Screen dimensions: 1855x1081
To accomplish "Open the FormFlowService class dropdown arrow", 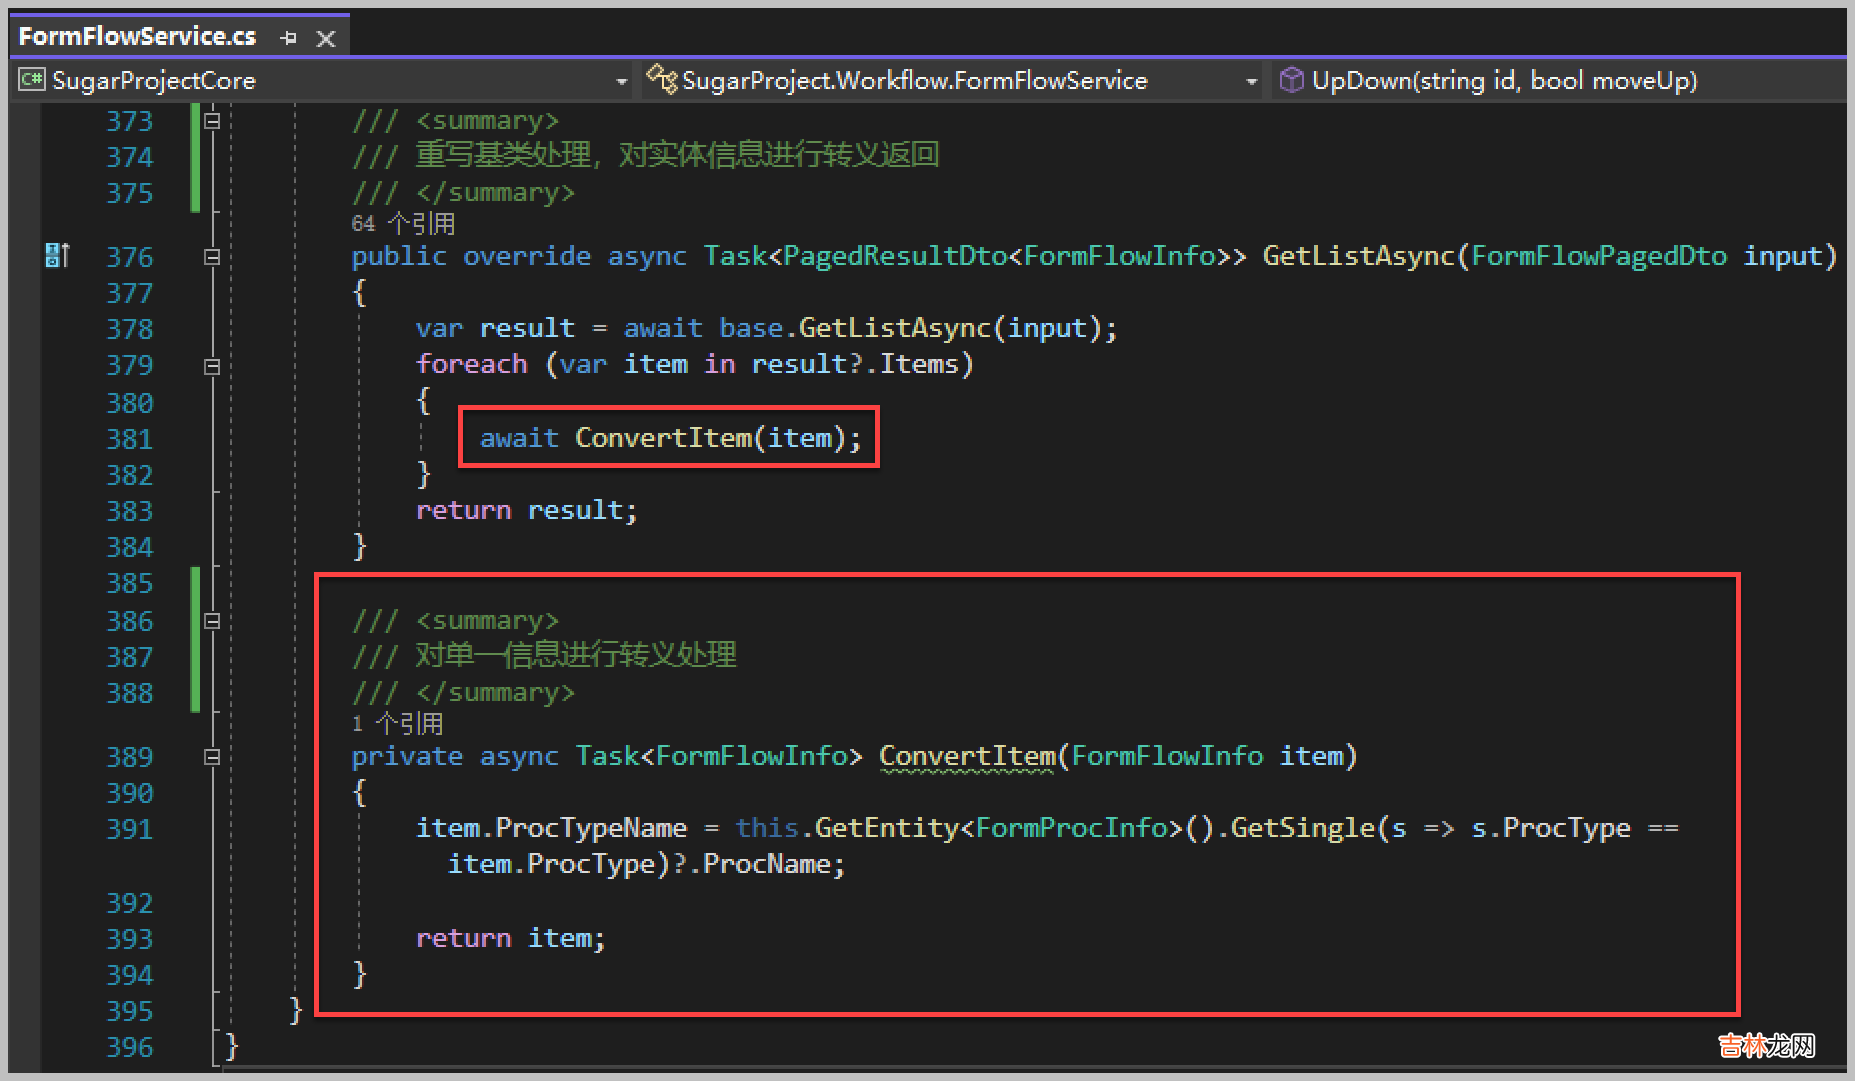I will click(1250, 81).
